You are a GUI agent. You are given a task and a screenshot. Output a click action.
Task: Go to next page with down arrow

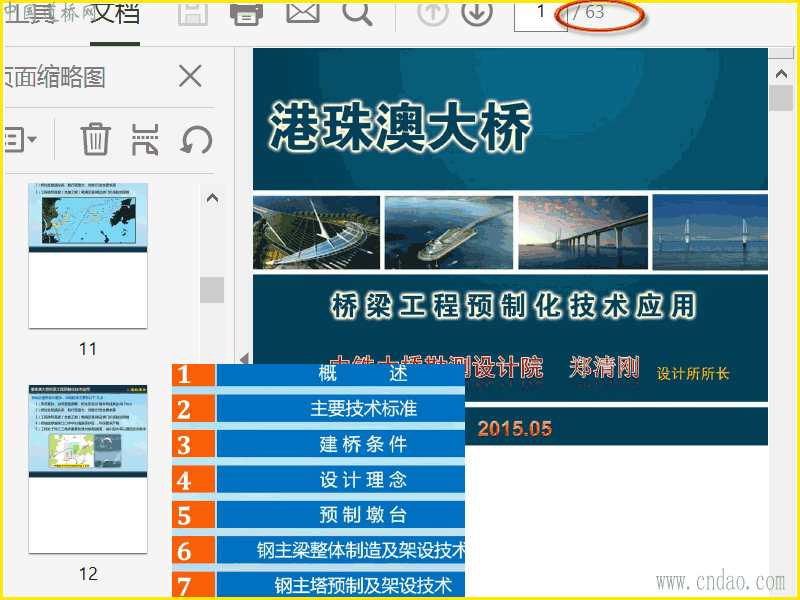[x=477, y=12]
